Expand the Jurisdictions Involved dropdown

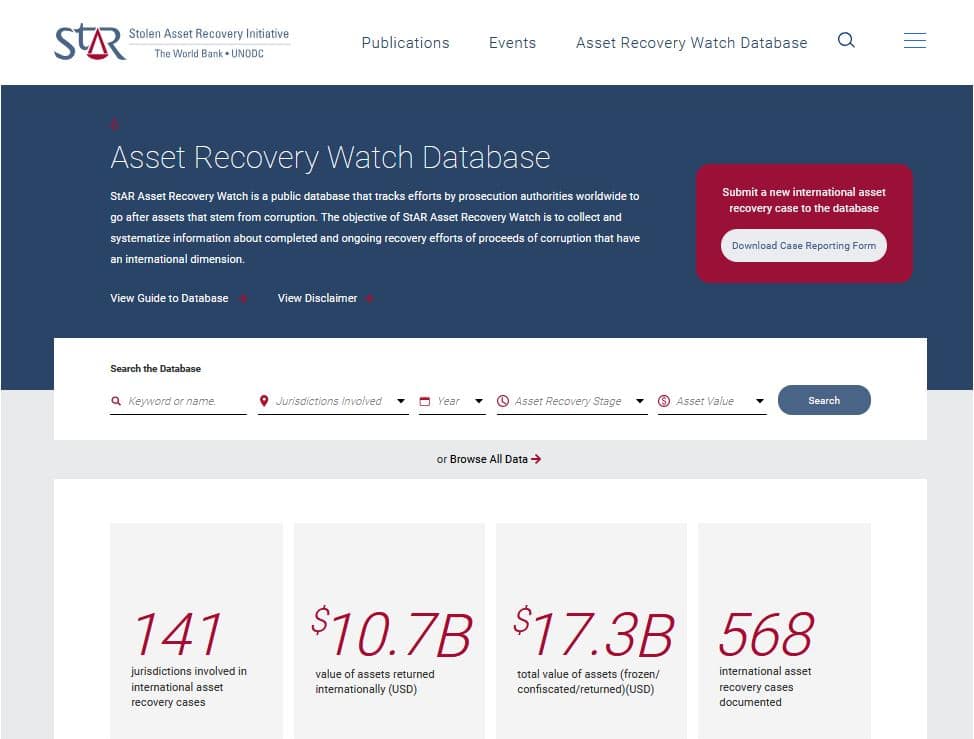[401, 401]
